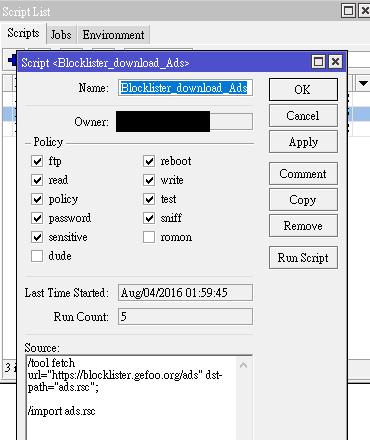Screen dimensions: 370x440
Task: Edit the script Name field
Action: [x=185, y=88]
